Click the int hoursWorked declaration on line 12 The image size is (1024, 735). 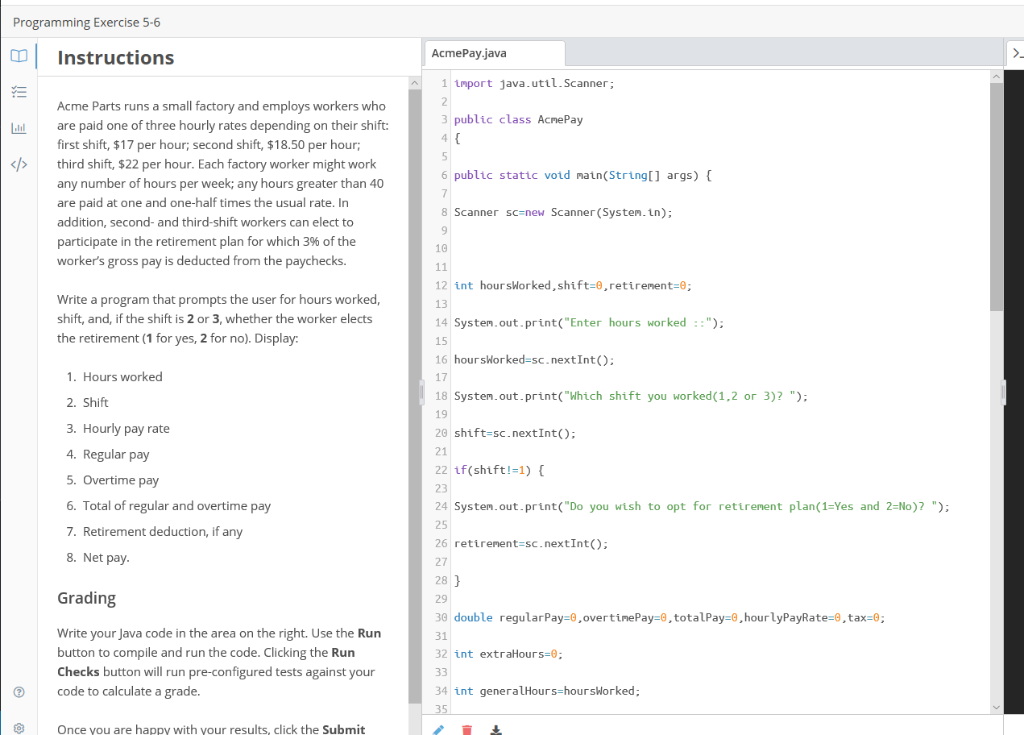point(573,286)
